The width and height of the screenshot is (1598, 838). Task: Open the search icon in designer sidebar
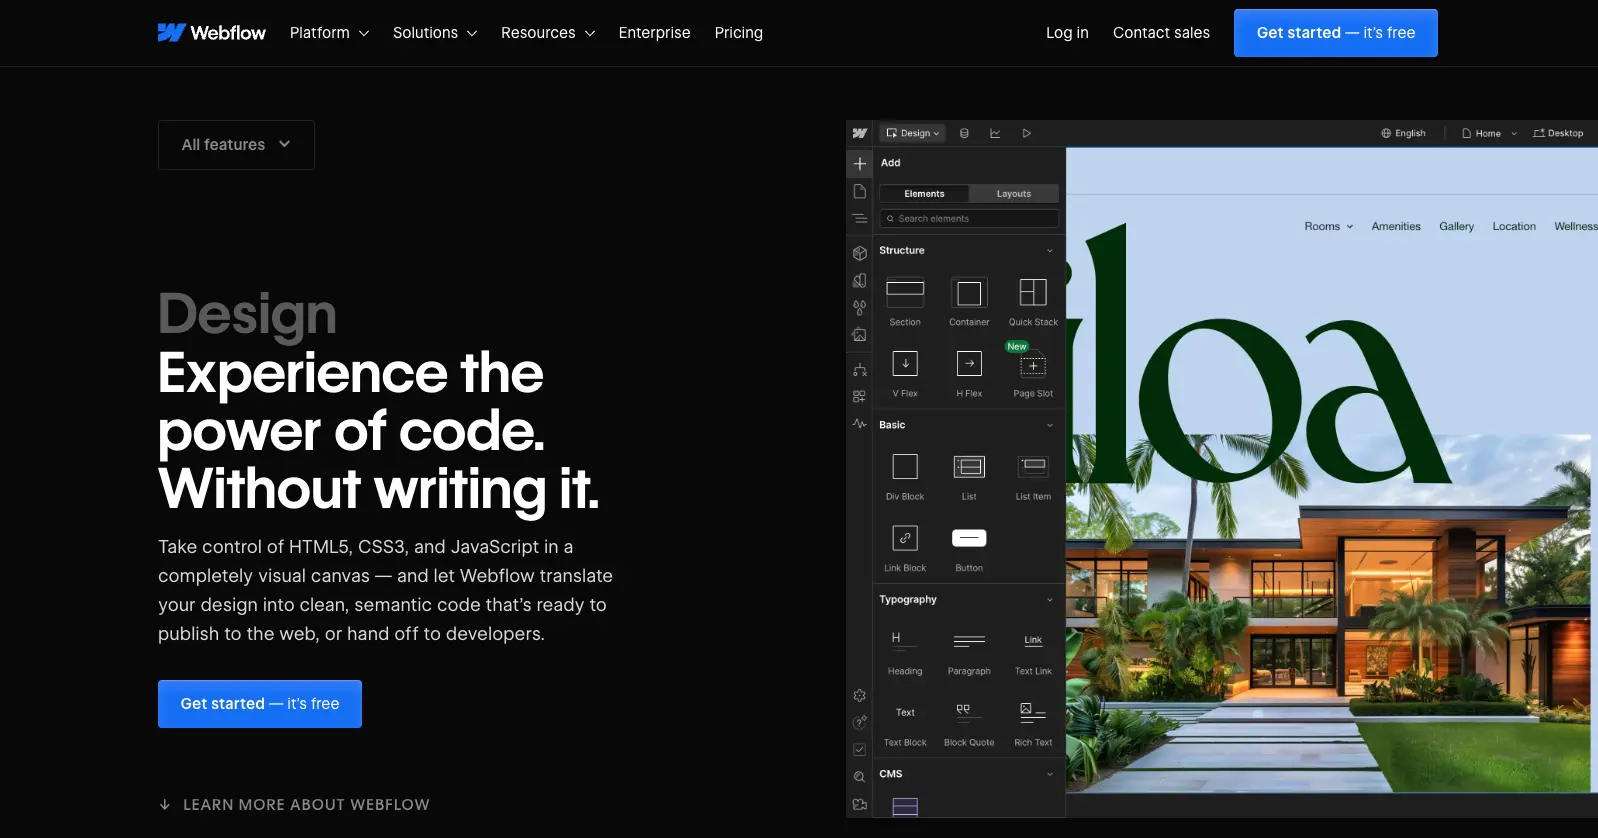coord(859,777)
